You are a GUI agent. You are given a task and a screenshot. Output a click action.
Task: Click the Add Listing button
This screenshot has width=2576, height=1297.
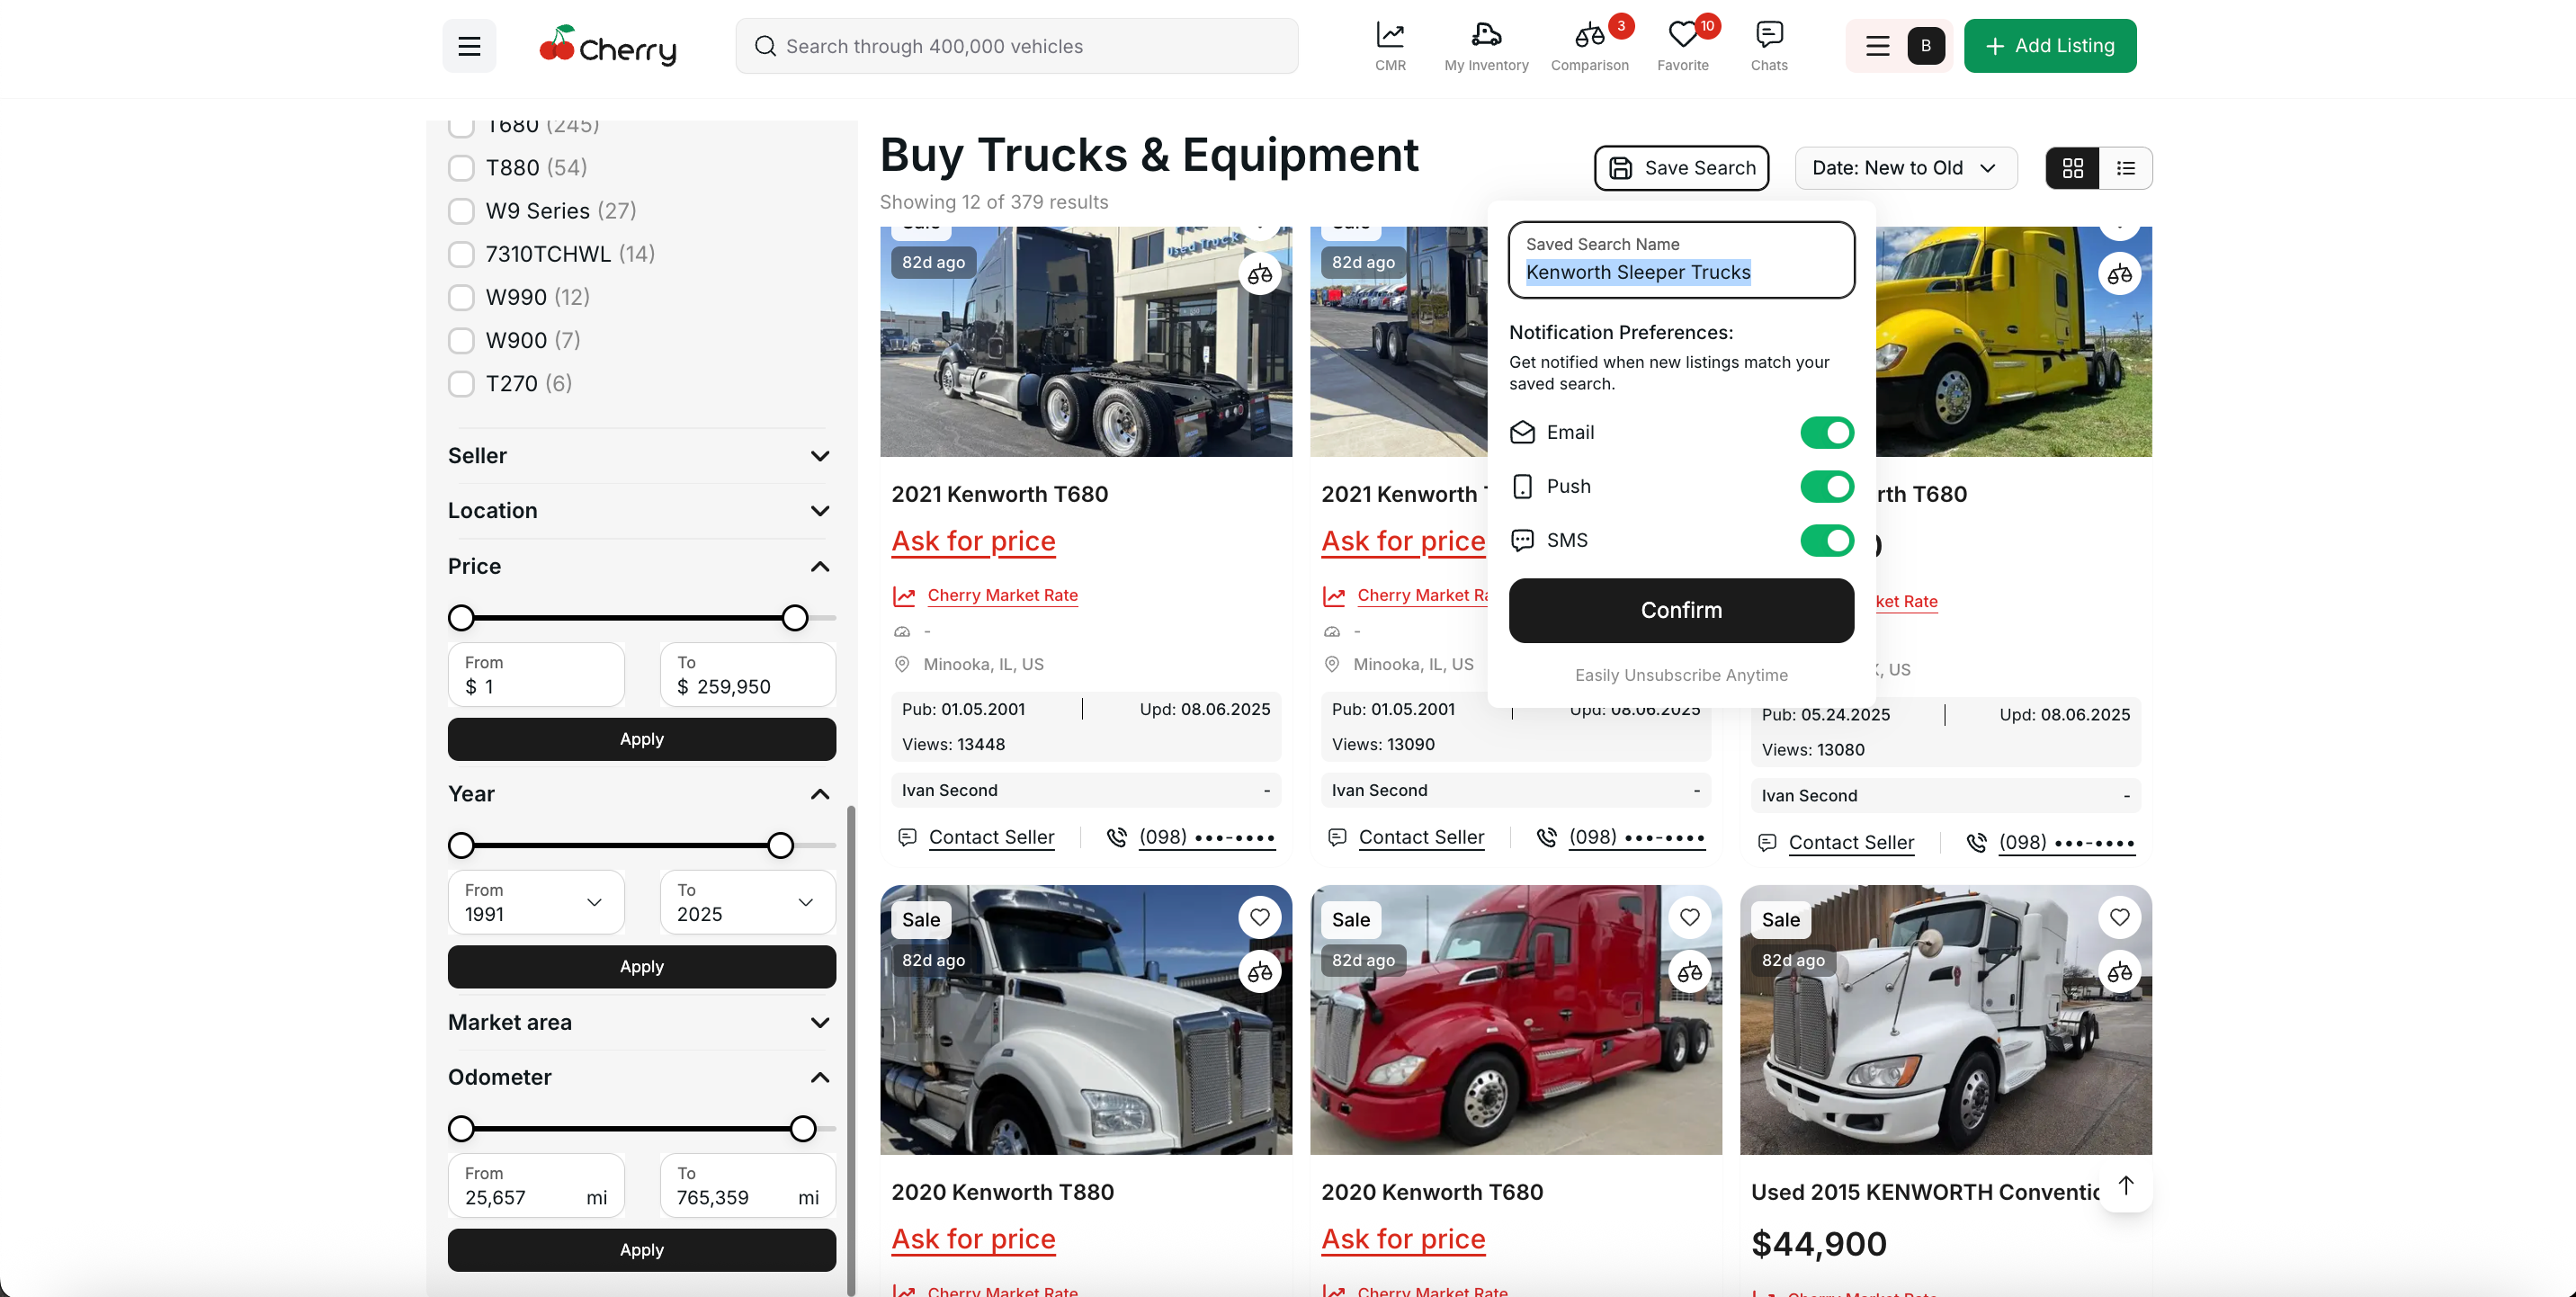(x=2049, y=46)
